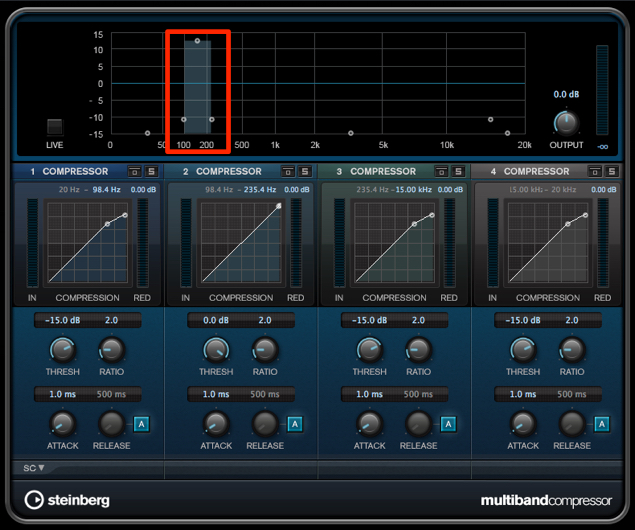Image resolution: width=635 pixels, height=530 pixels.
Task: Click band 1 compression curve threshold point
Action: pyautogui.click(x=107, y=224)
